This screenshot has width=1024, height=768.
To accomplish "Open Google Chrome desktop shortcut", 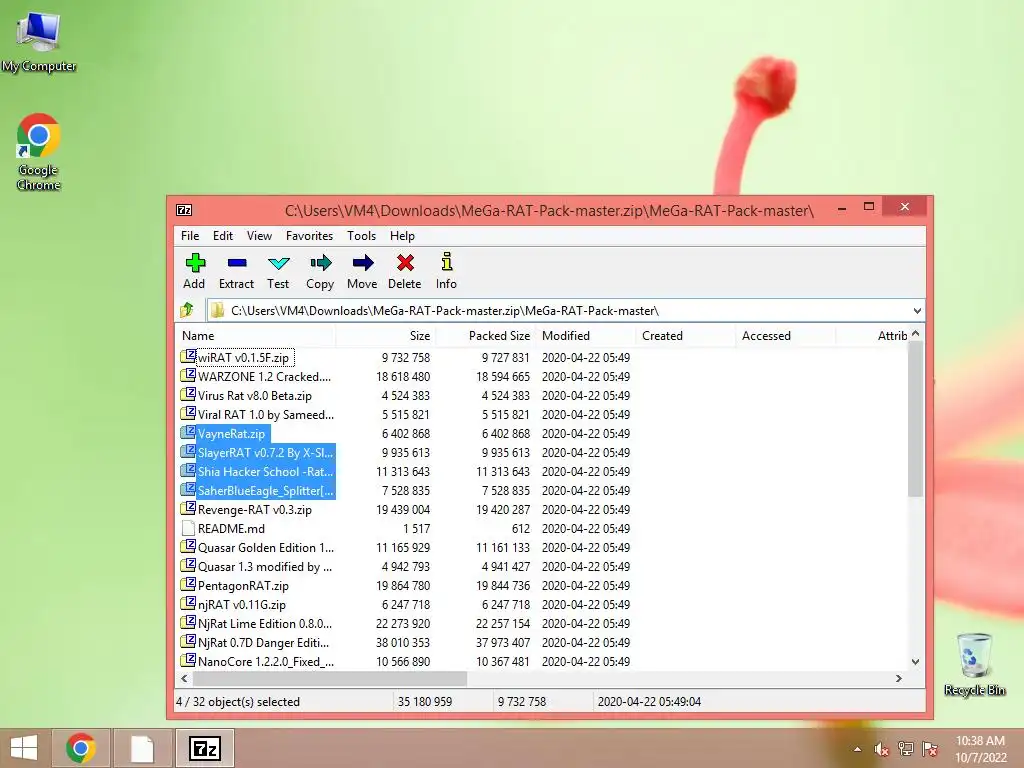I will tap(39, 152).
